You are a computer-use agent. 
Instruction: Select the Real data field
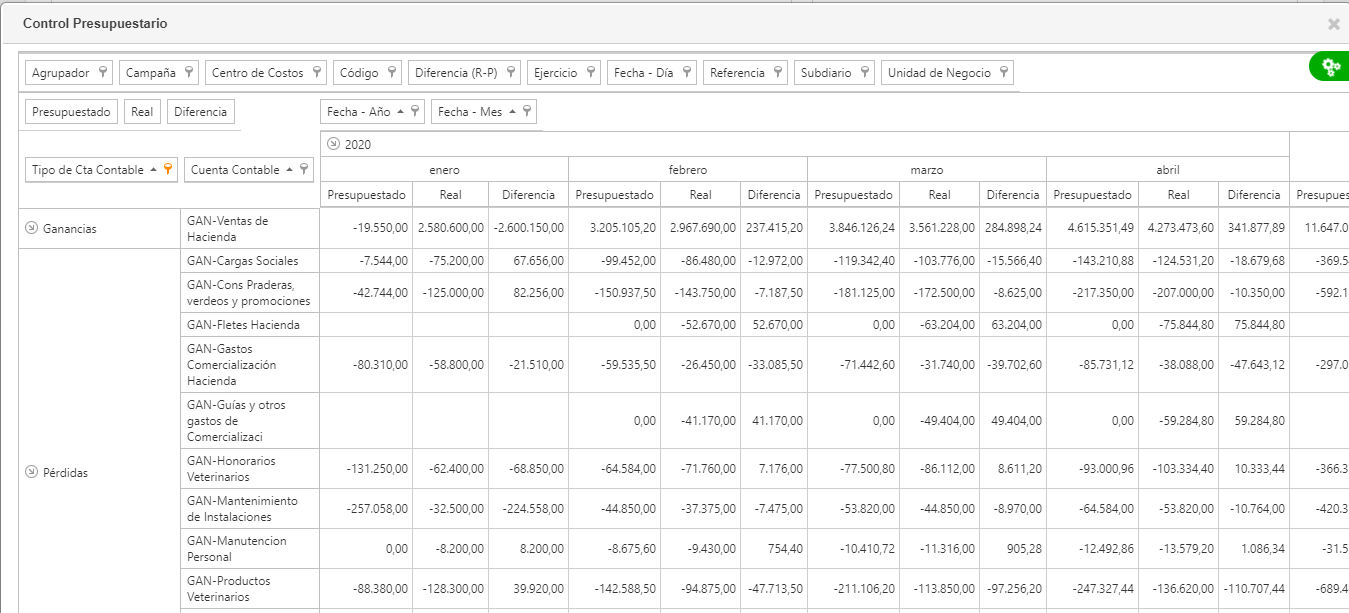click(142, 112)
